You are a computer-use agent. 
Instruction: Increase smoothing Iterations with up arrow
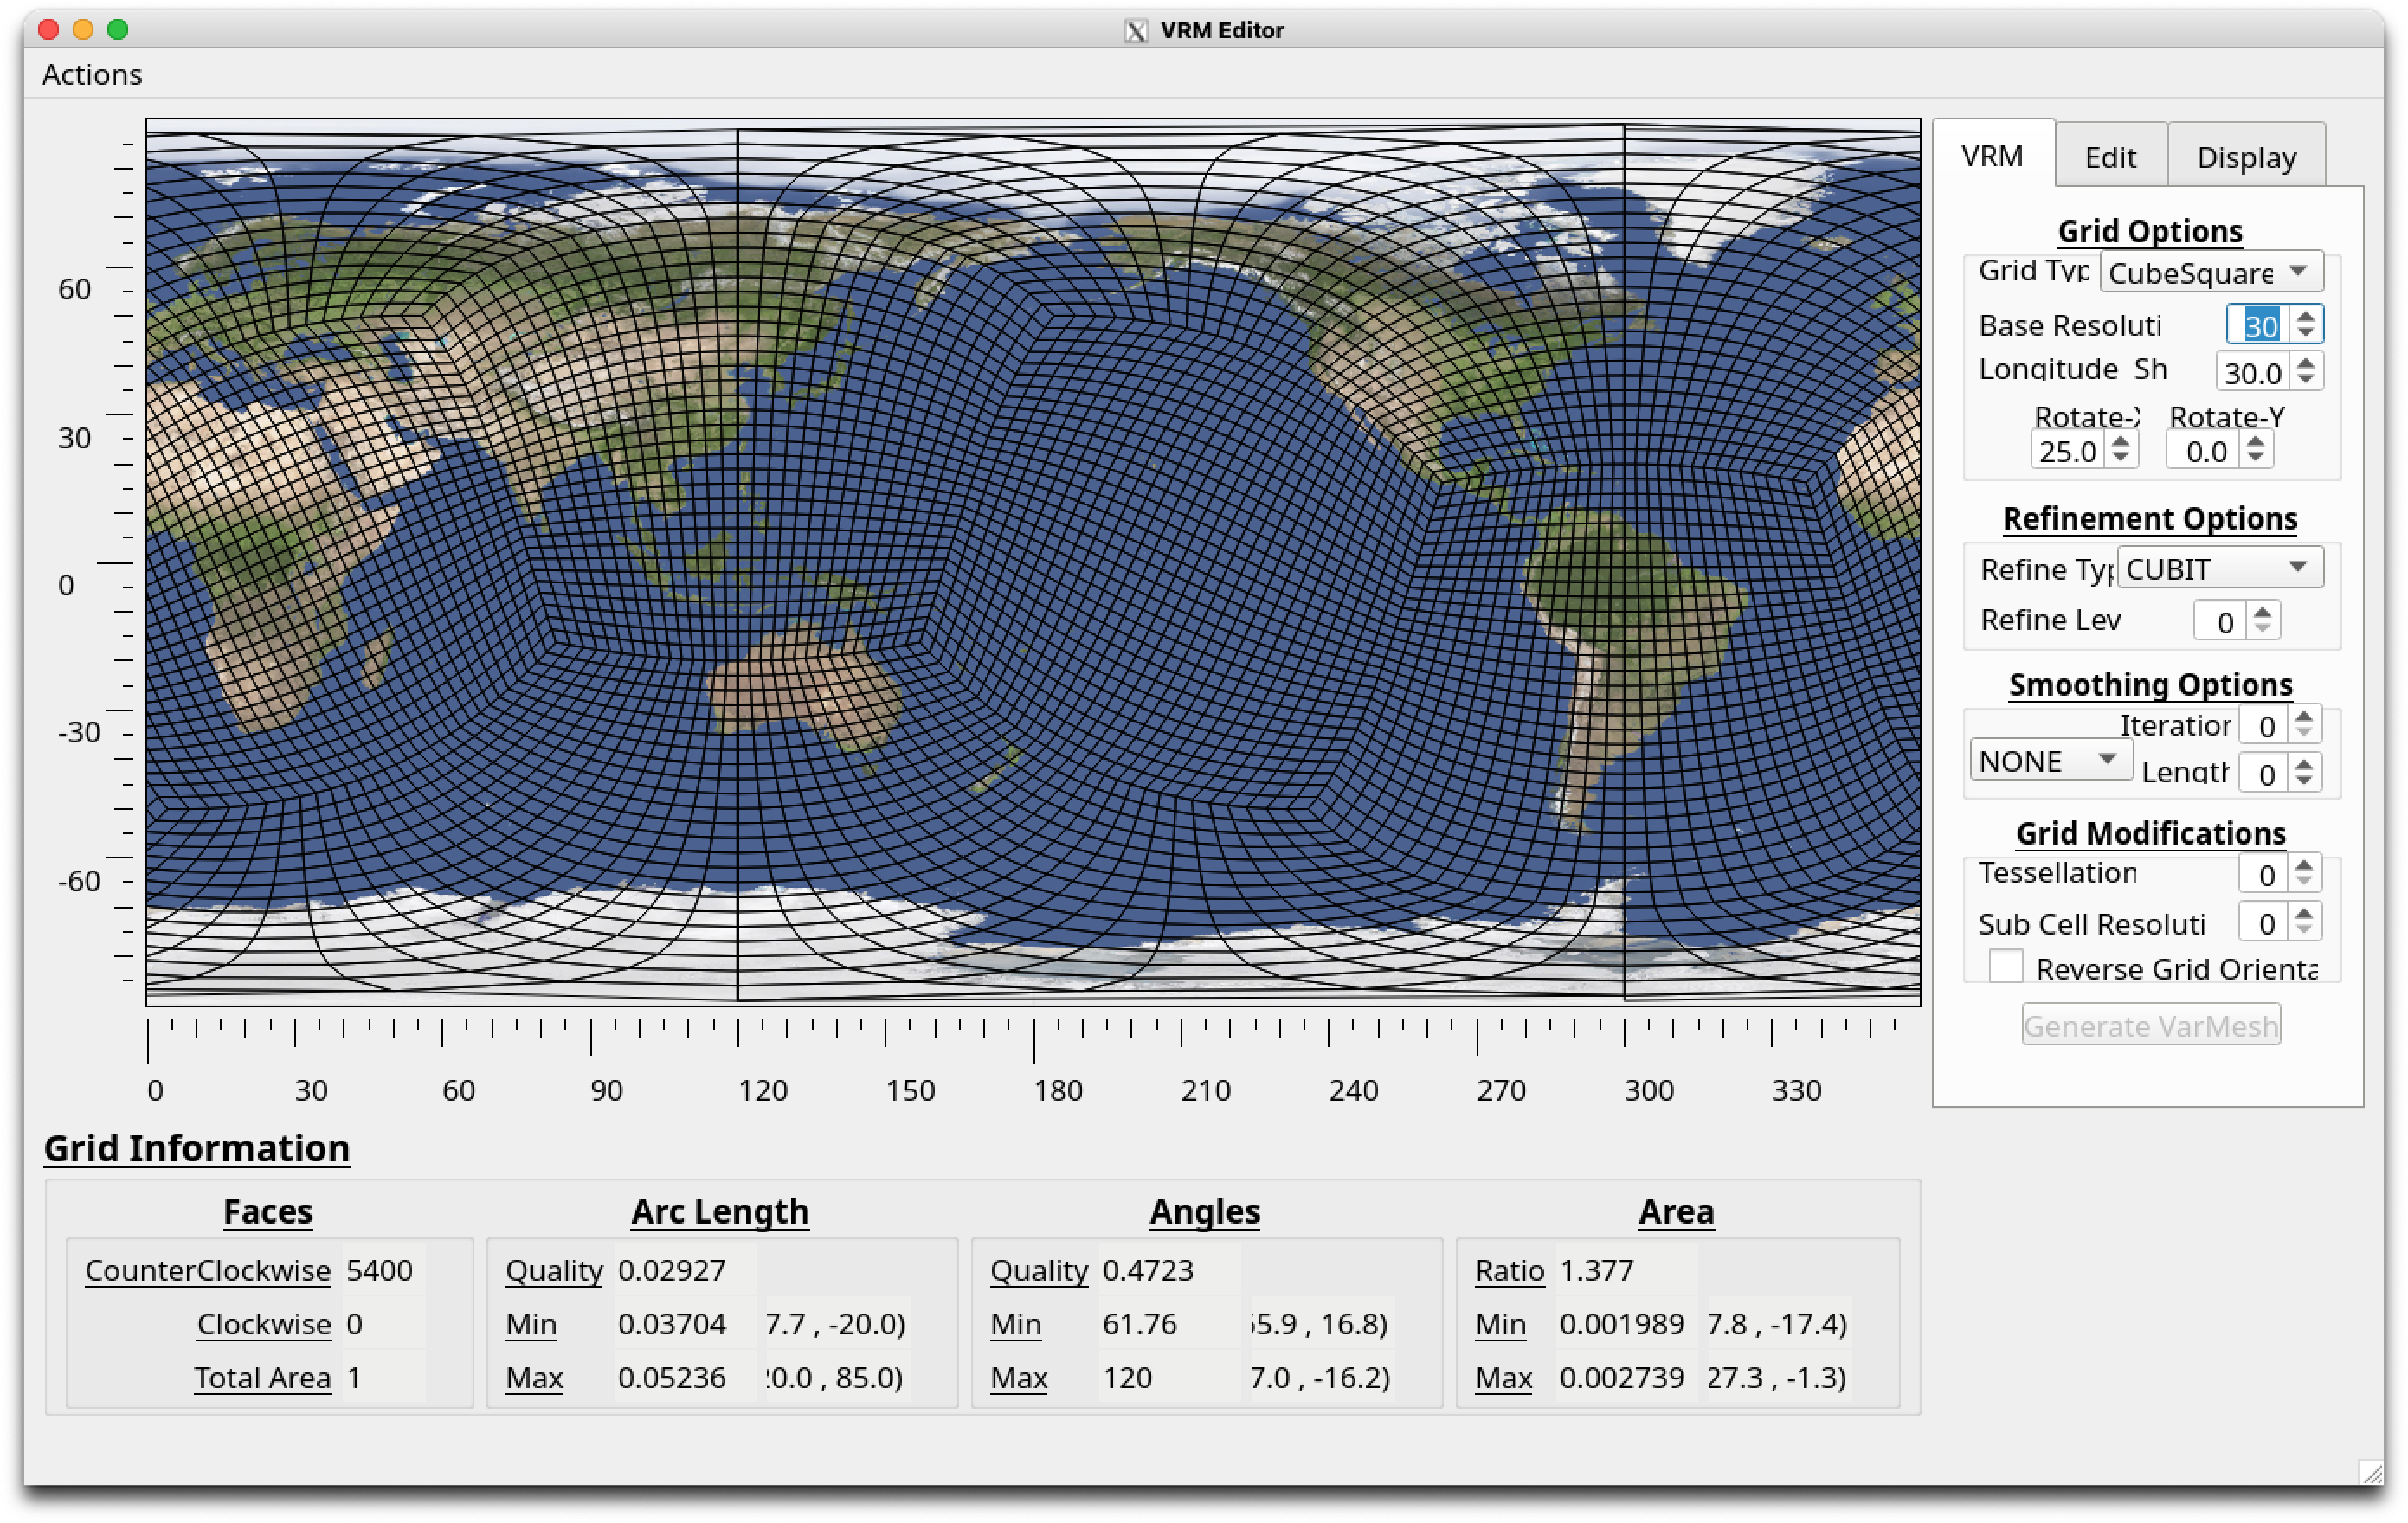(2304, 716)
